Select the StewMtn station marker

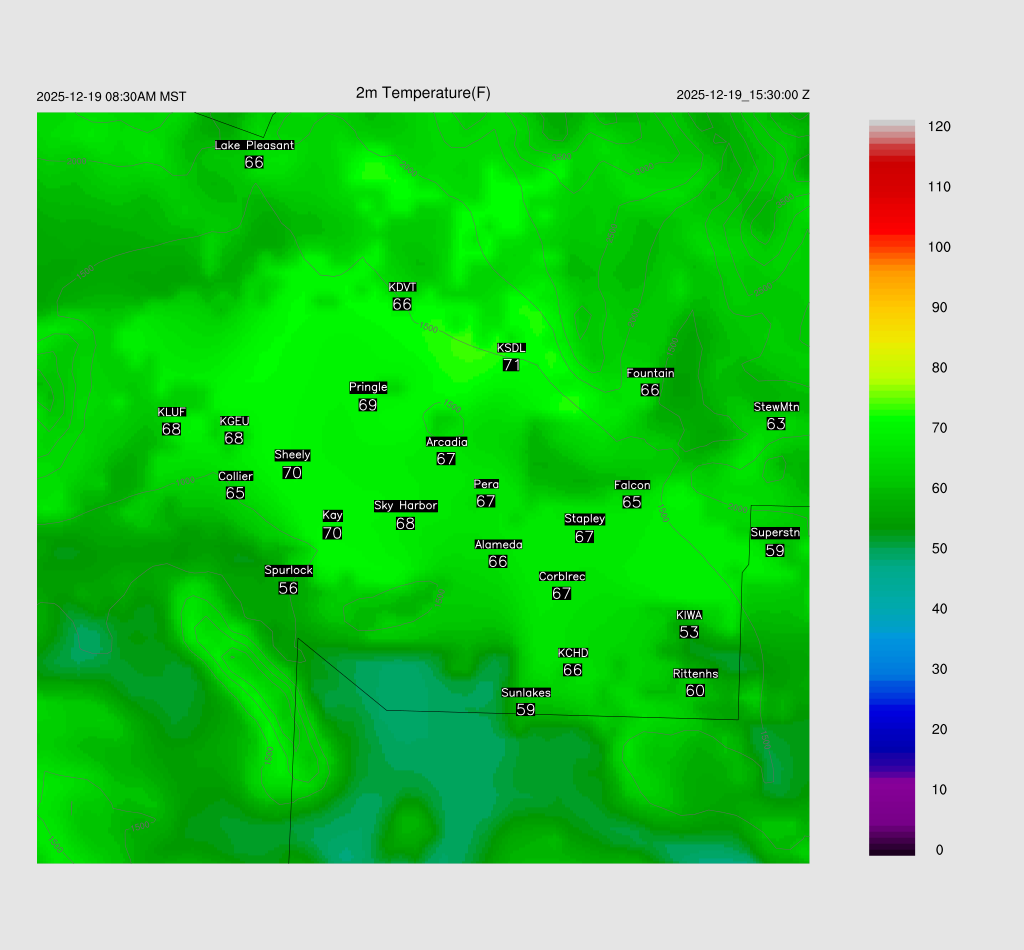[x=776, y=407]
